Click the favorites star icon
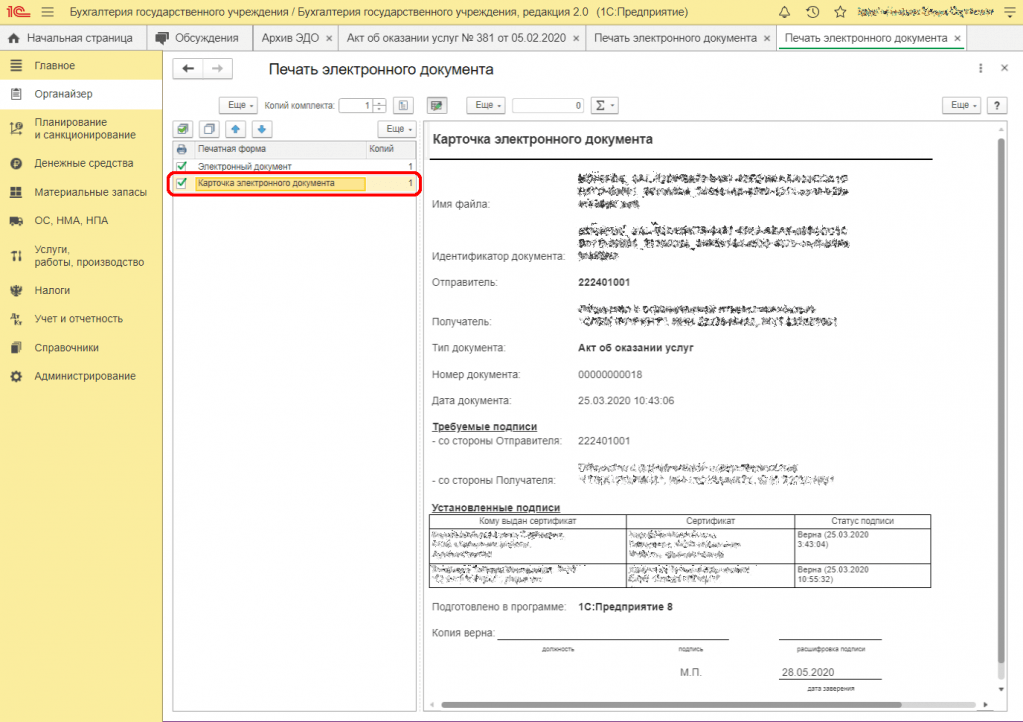 [x=840, y=12]
